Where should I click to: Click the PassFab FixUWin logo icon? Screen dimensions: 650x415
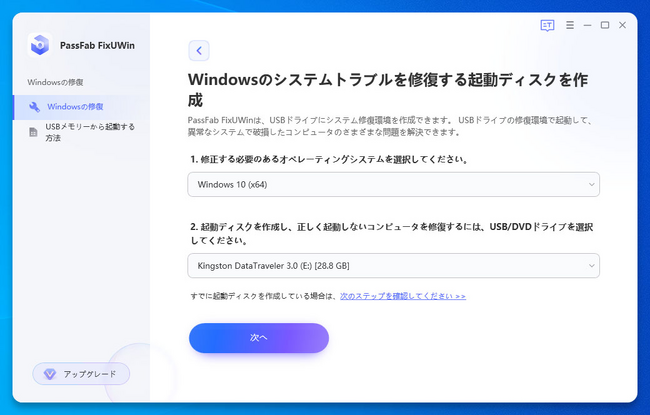(x=40, y=45)
